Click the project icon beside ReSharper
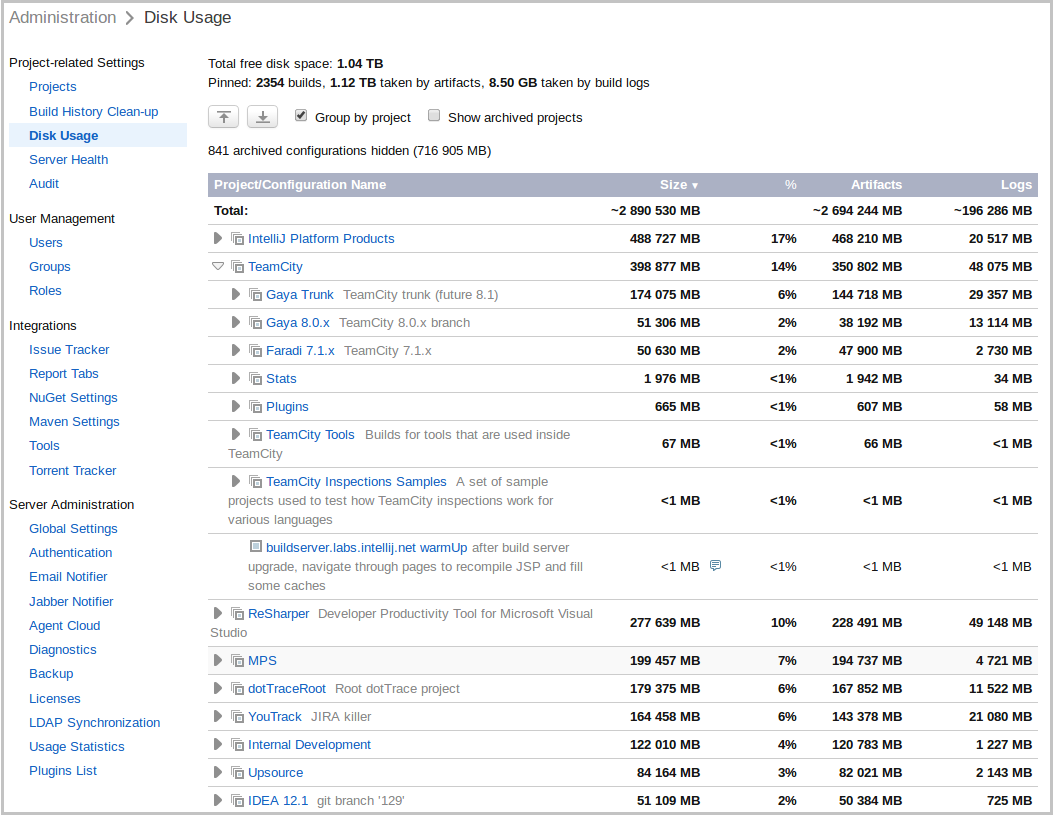The width and height of the screenshot is (1054, 818). point(236,612)
